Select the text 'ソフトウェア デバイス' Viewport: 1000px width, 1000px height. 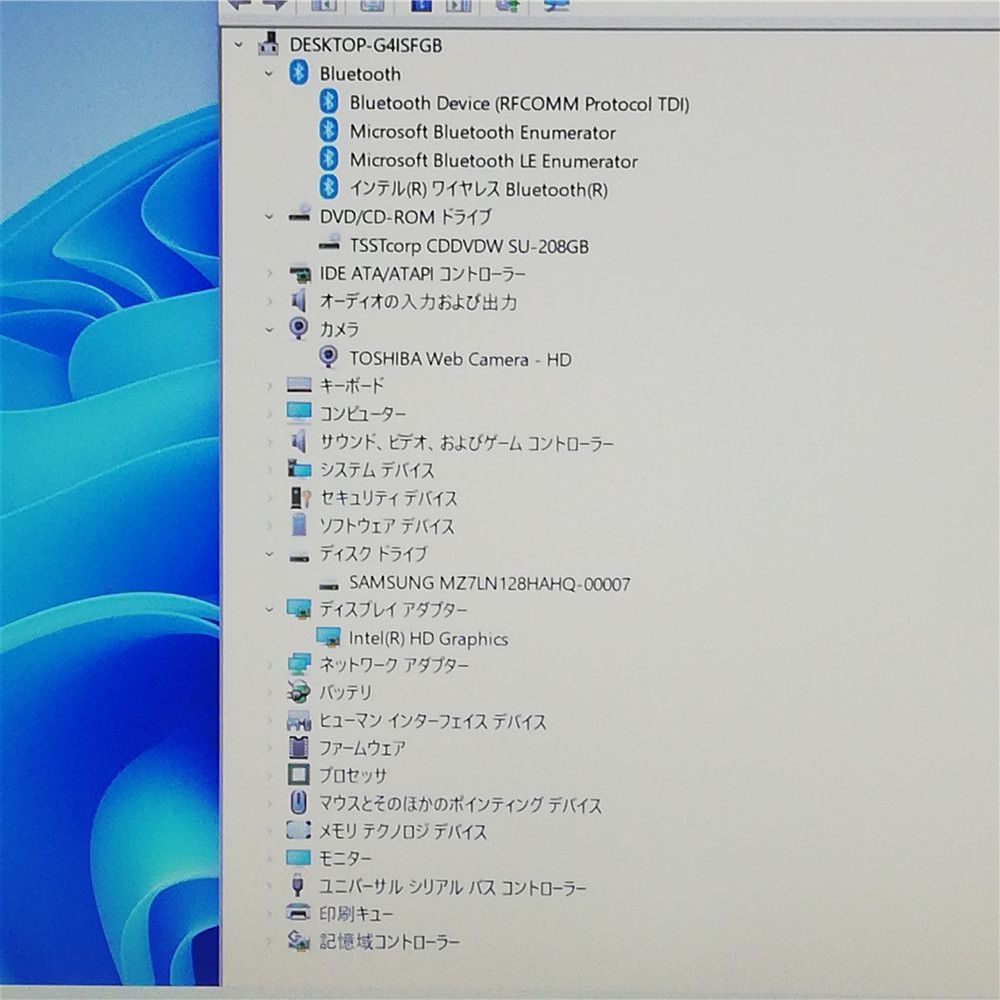(386, 526)
